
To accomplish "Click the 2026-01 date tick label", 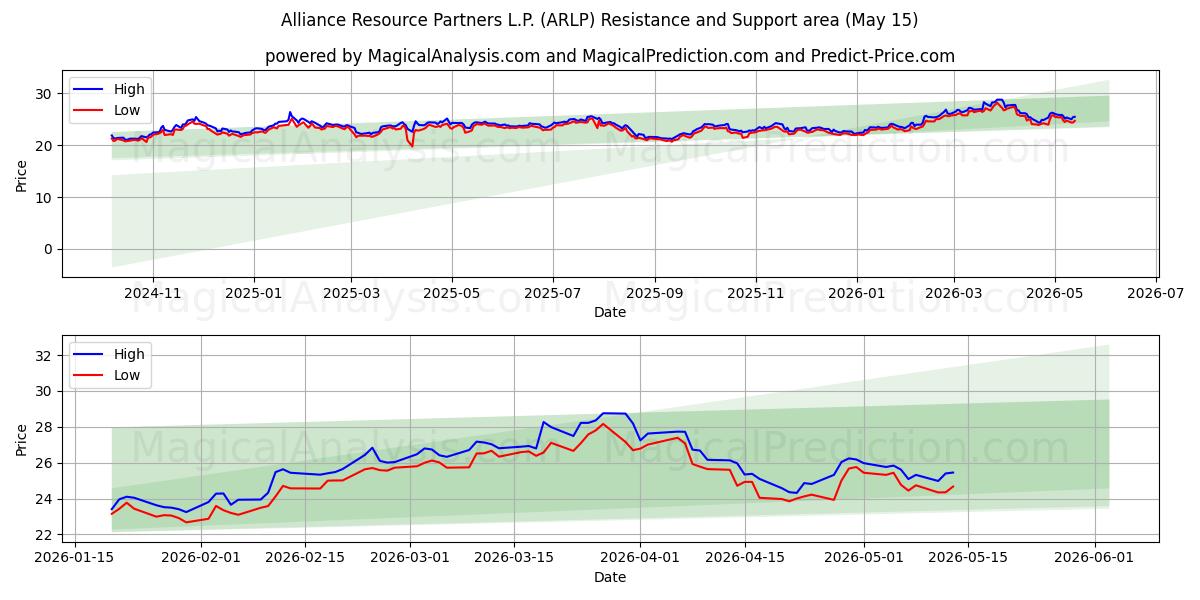I will 857,293.
